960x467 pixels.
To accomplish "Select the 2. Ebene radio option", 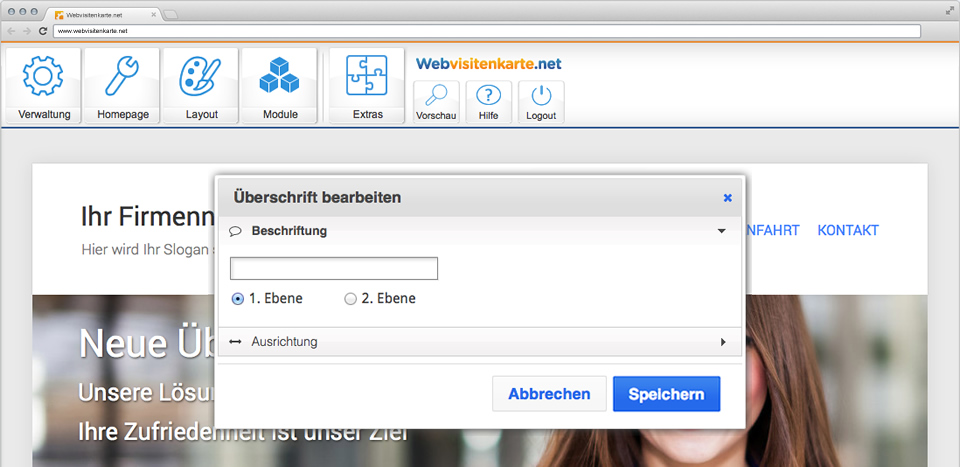I will tap(350, 299).
